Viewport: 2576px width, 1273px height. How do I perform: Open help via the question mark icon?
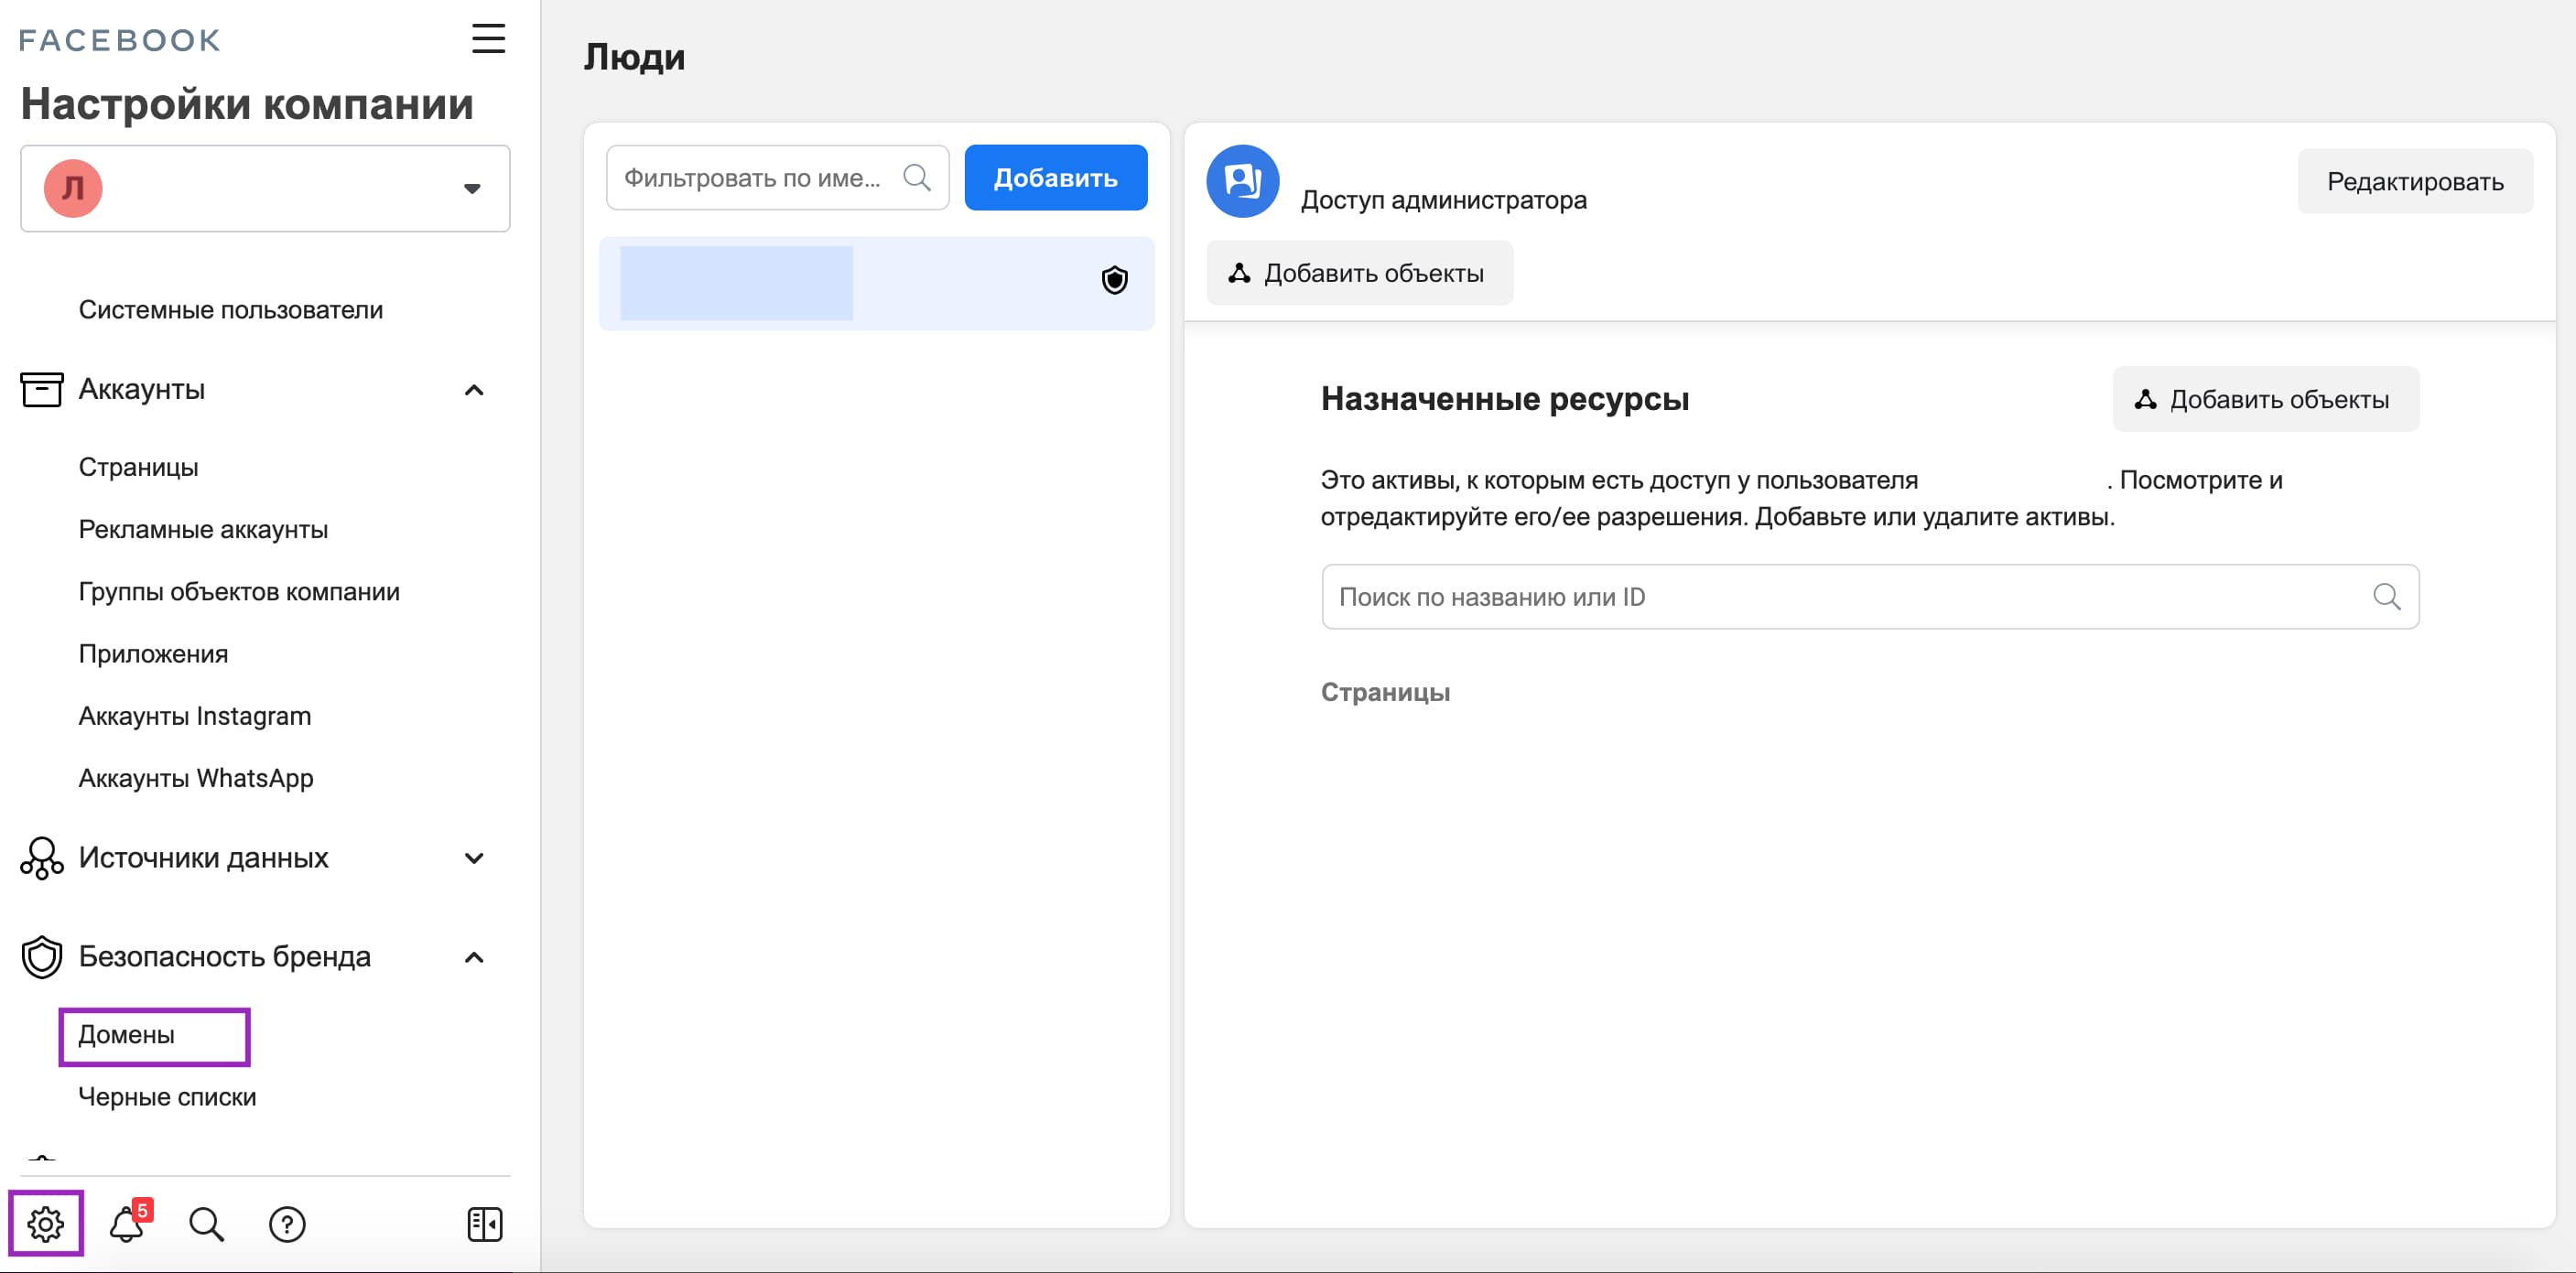pyautogui.click(x=287, y=1223)
